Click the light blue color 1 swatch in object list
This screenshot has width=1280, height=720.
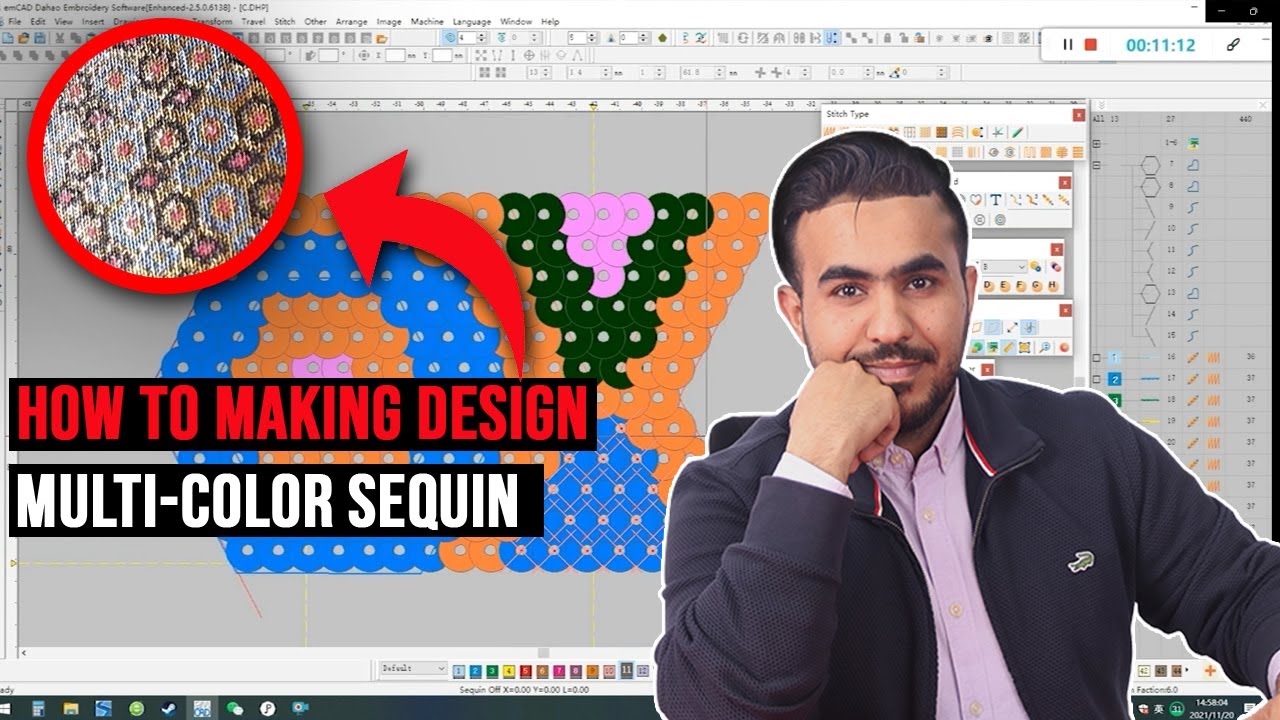coord(1114,357)
